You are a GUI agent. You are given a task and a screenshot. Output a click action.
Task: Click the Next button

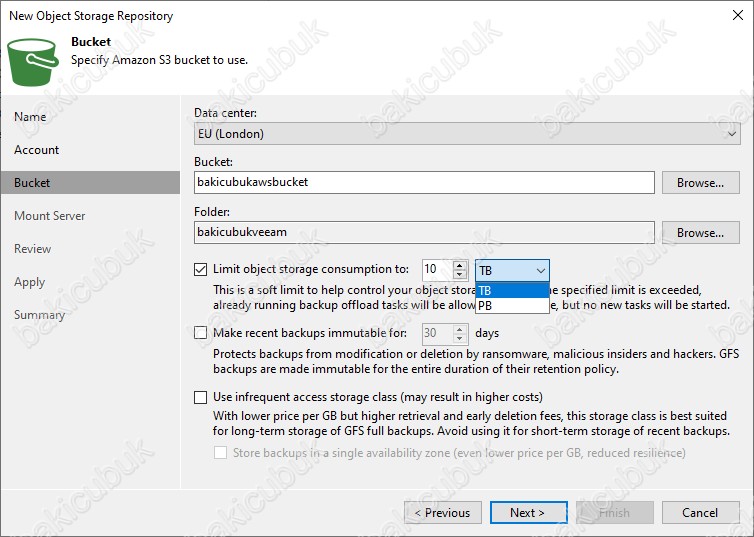pyautogui.click(x=528, y=513)
